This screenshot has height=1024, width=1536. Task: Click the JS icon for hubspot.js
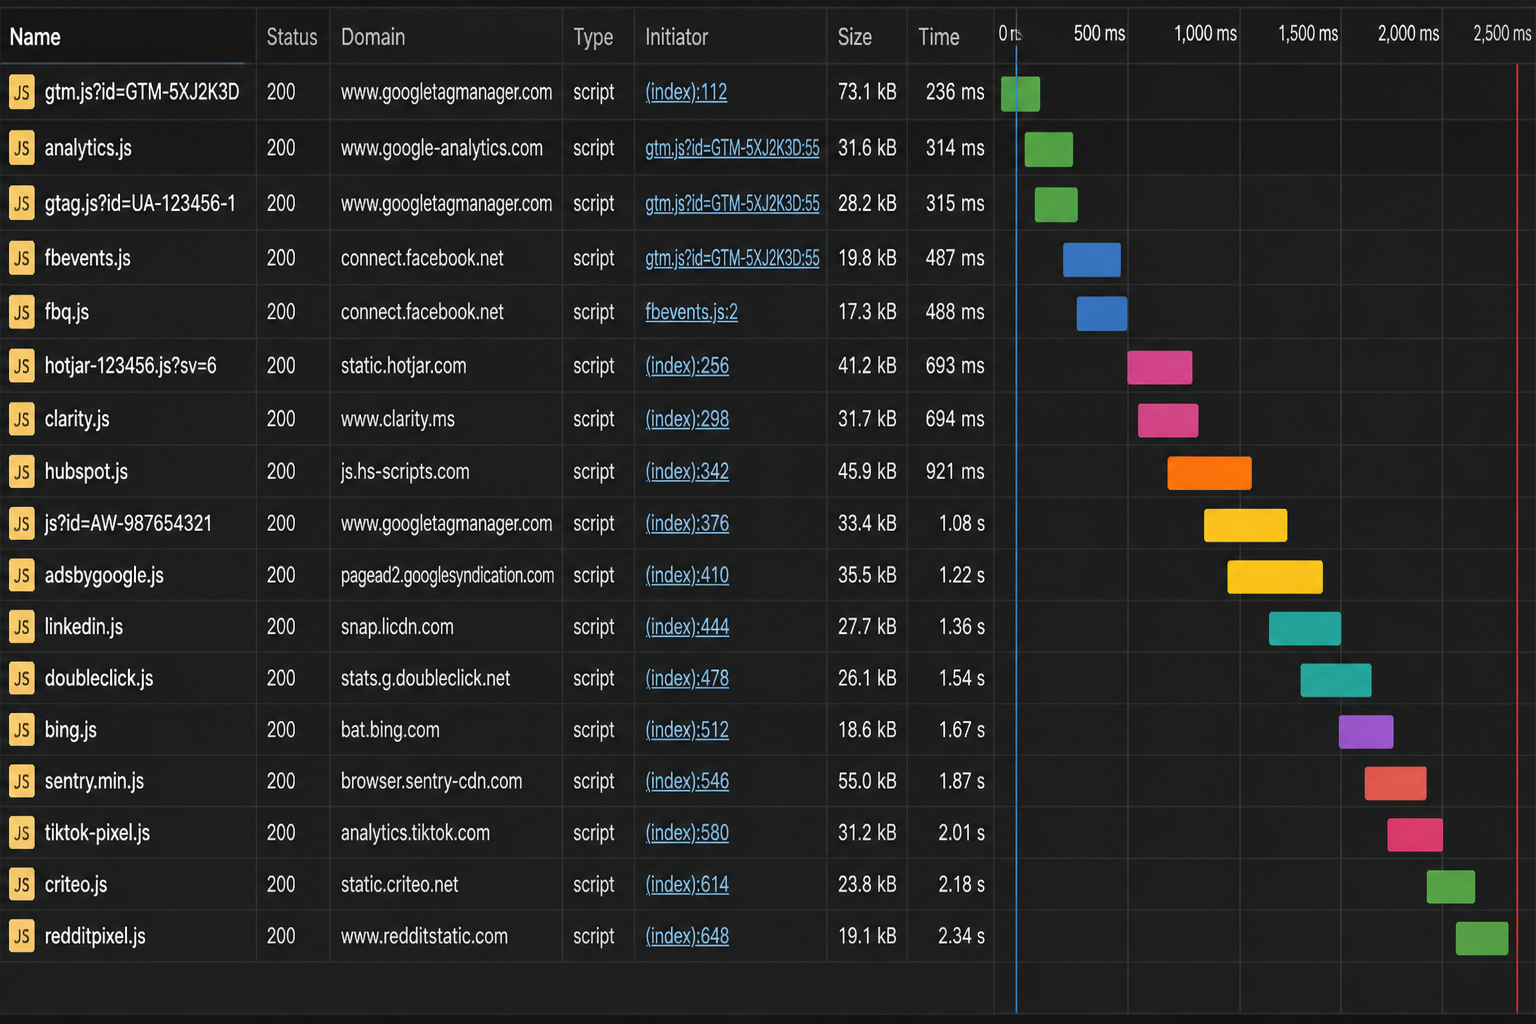pyautogui.click(x=21, y=472)
